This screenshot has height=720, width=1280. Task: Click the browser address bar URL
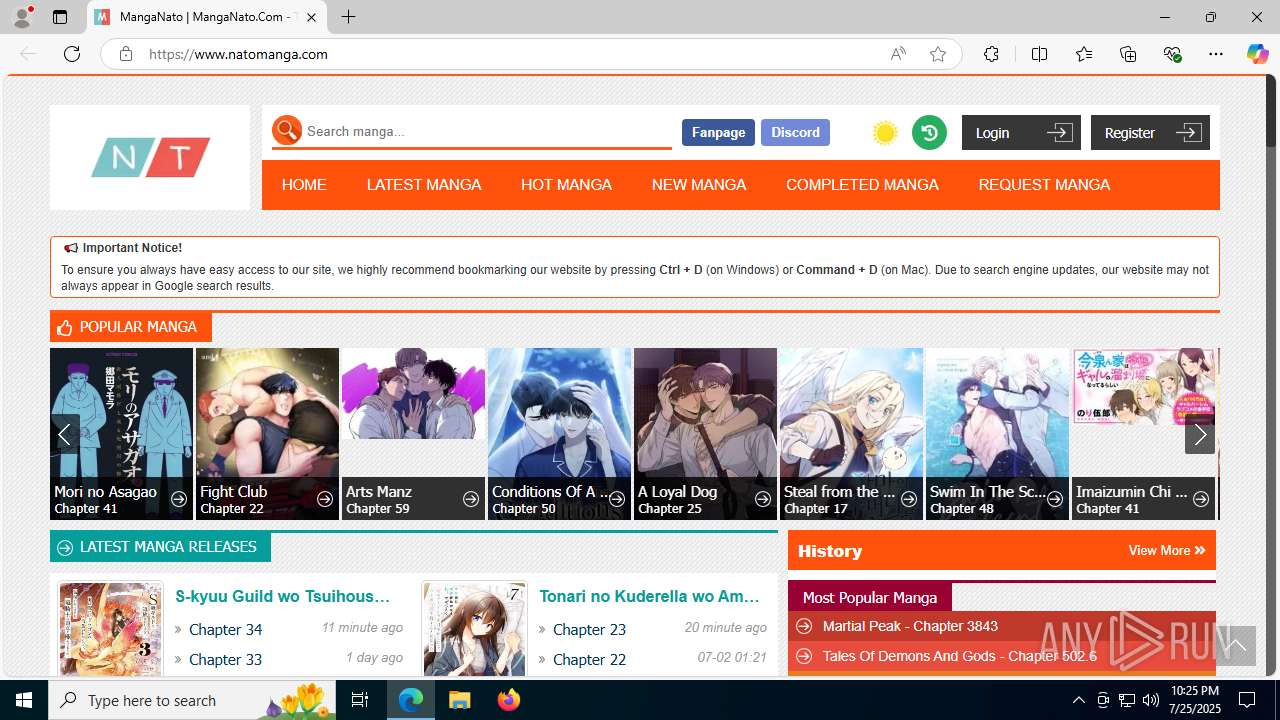[238, 54]
